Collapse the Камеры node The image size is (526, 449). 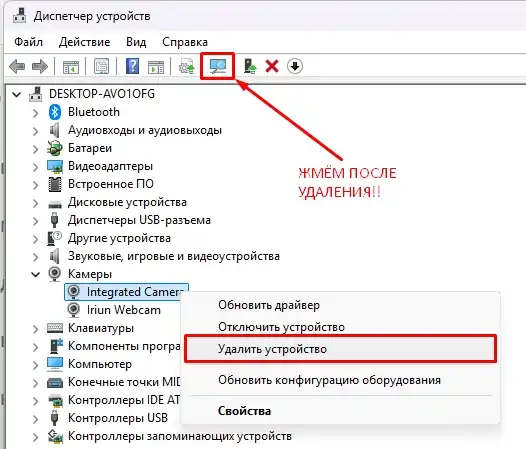[x=35, y=275]
